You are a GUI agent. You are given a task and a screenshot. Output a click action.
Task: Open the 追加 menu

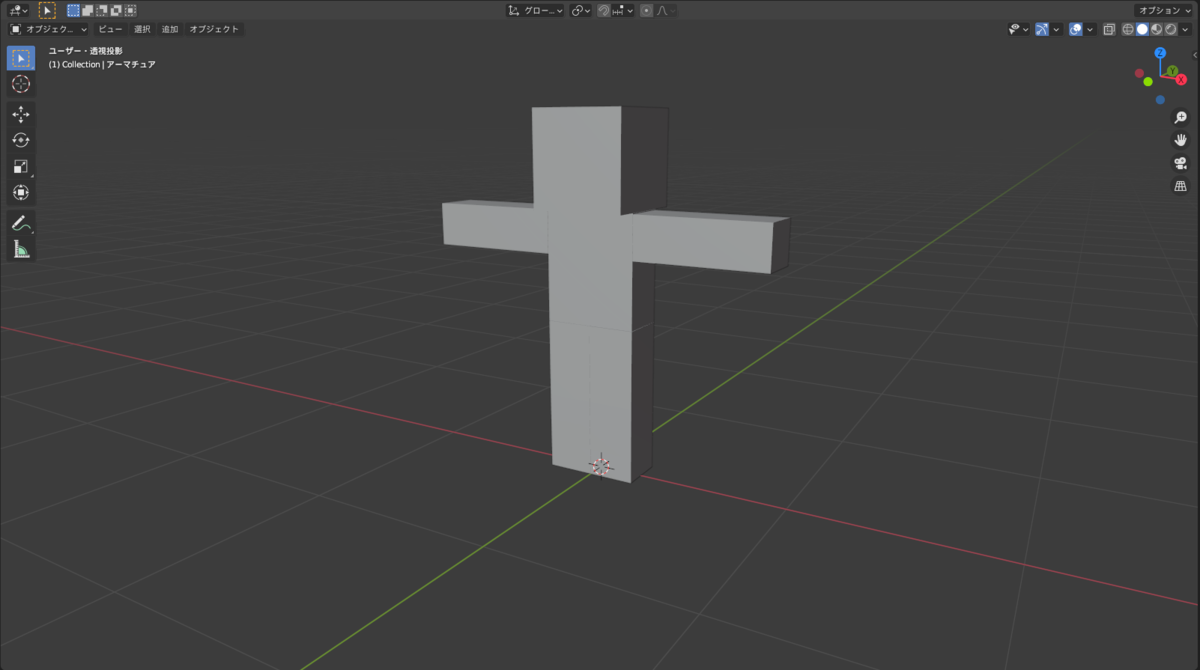point(170,29)
